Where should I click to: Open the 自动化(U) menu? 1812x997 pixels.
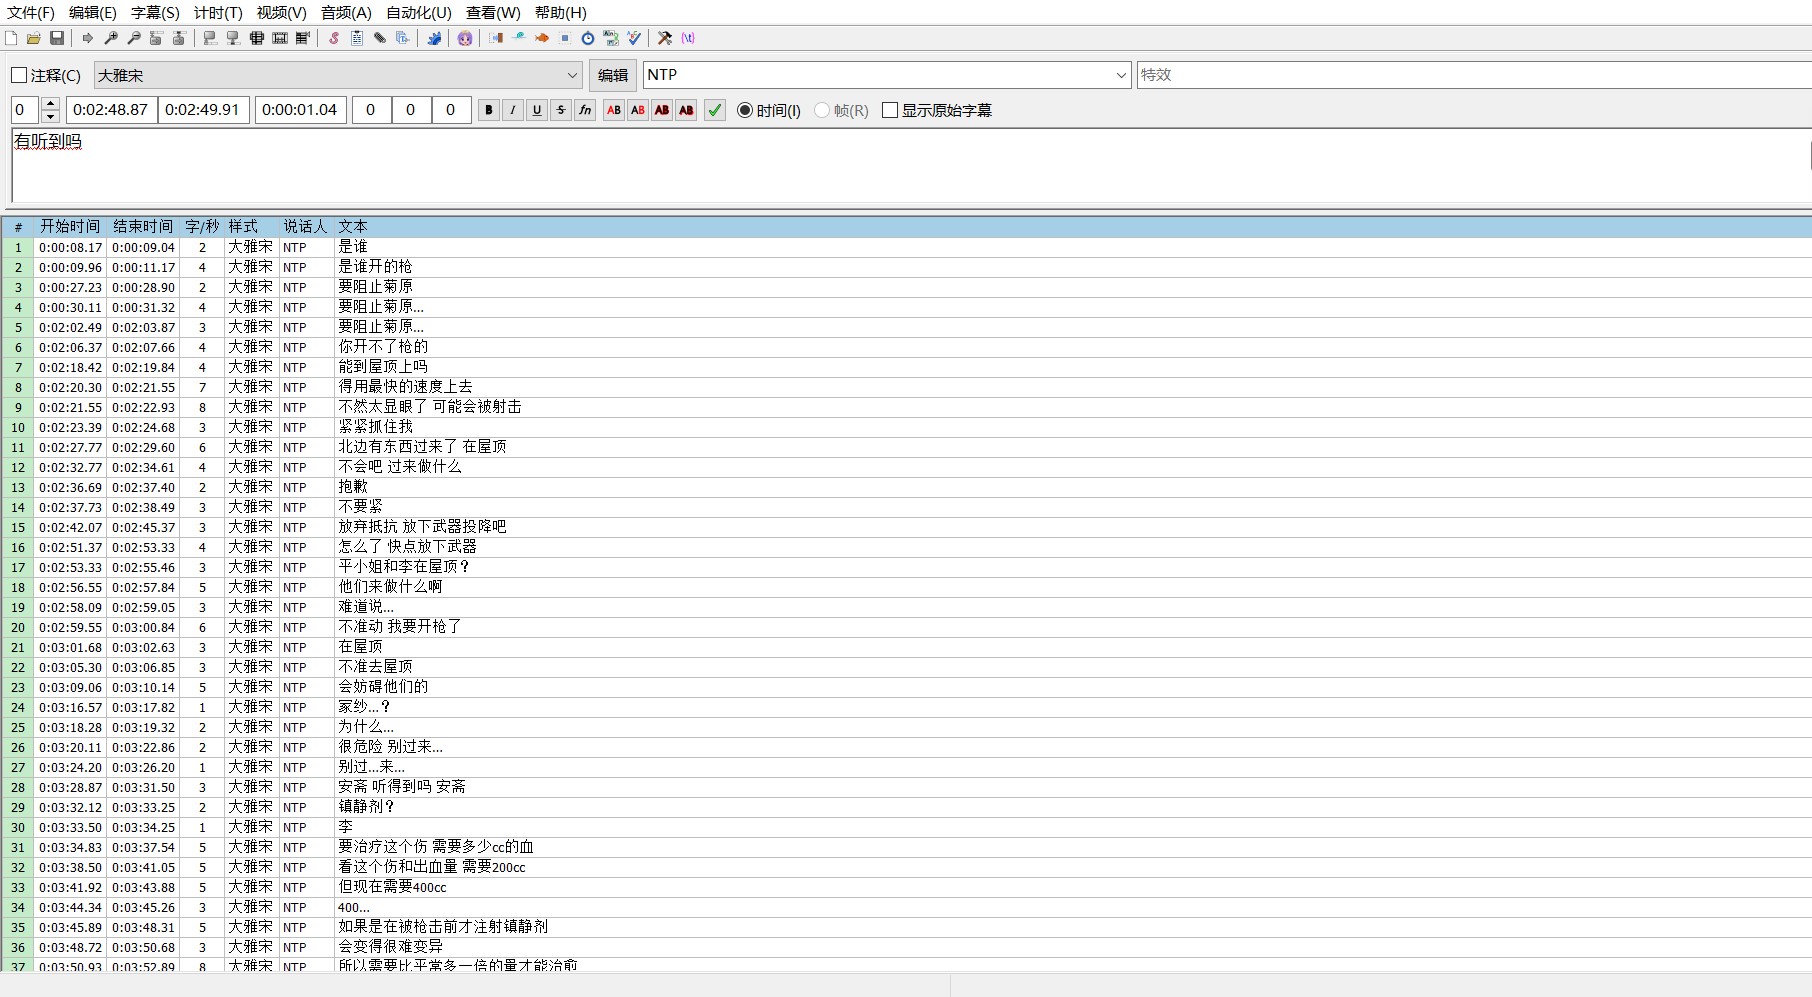[x=419, y=13]
